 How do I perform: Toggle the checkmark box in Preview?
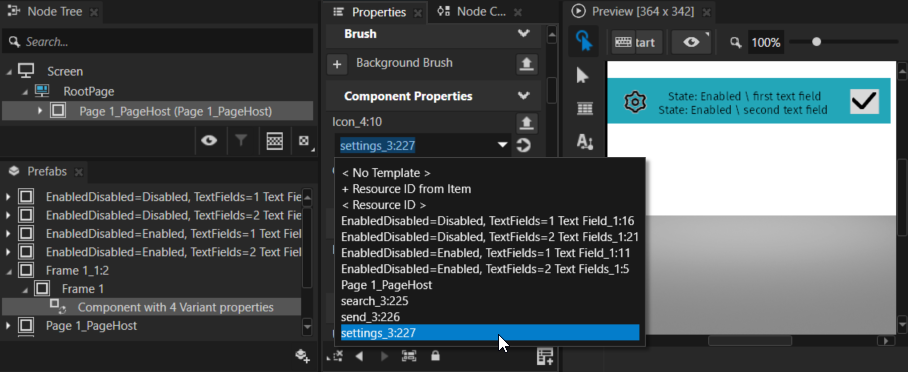pos(865,101)
